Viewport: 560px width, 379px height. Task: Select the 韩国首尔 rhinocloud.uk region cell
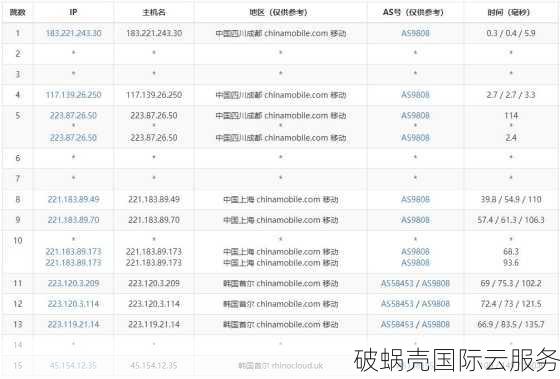tap(281, 365)
